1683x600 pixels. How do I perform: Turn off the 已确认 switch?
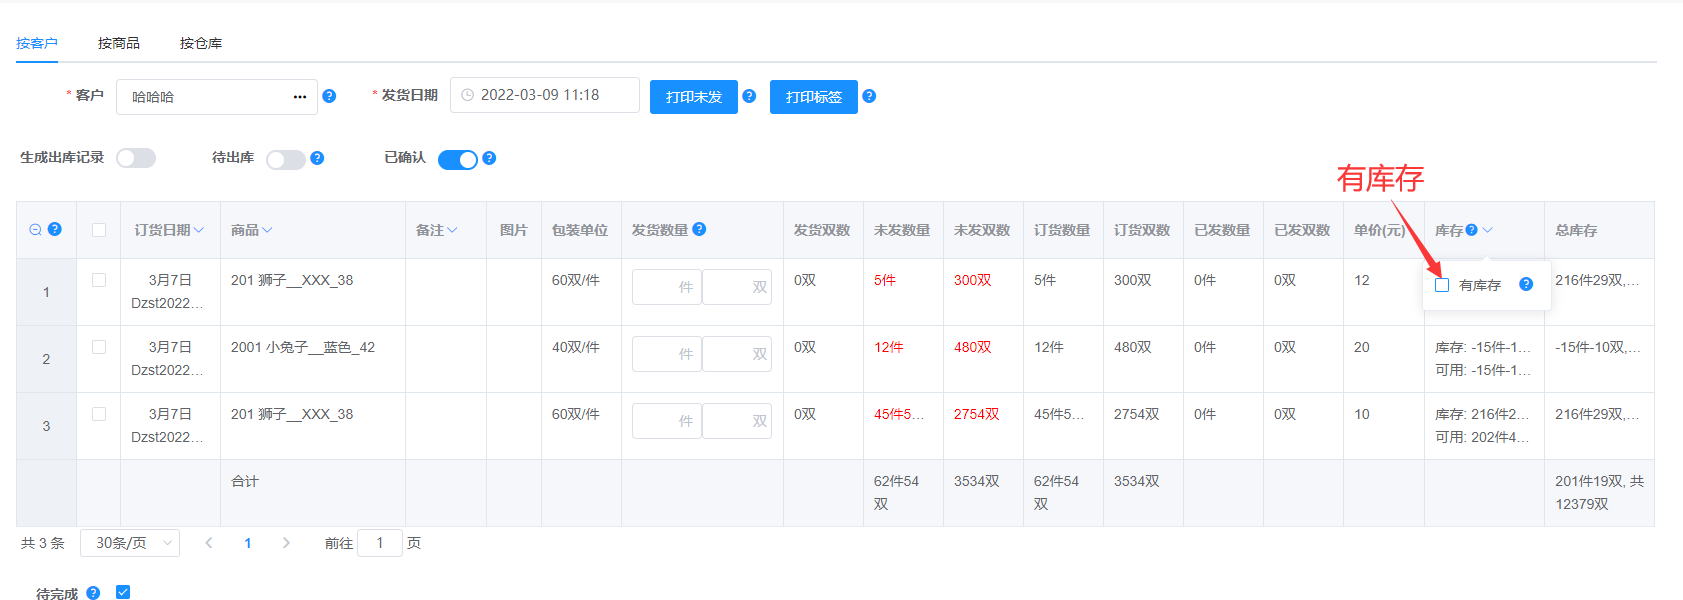coord(458,160)
